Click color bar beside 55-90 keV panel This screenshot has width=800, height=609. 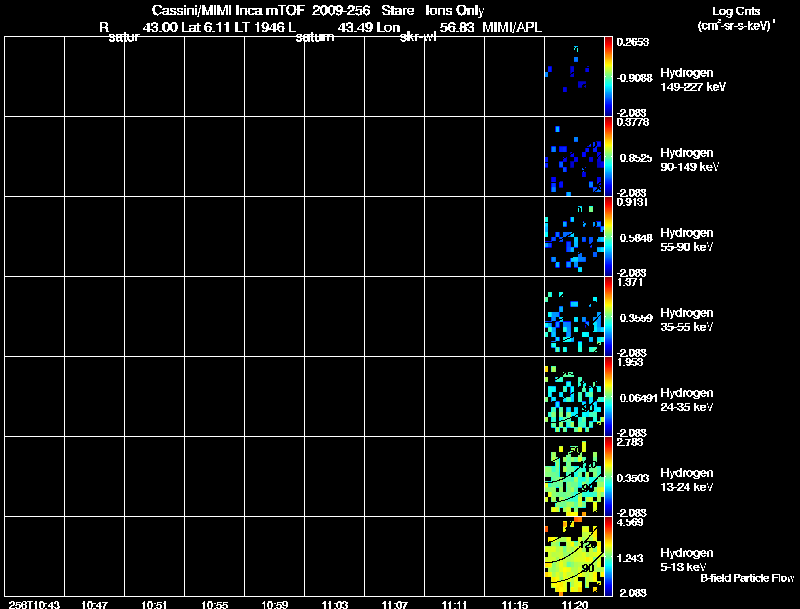pos(608,237)
